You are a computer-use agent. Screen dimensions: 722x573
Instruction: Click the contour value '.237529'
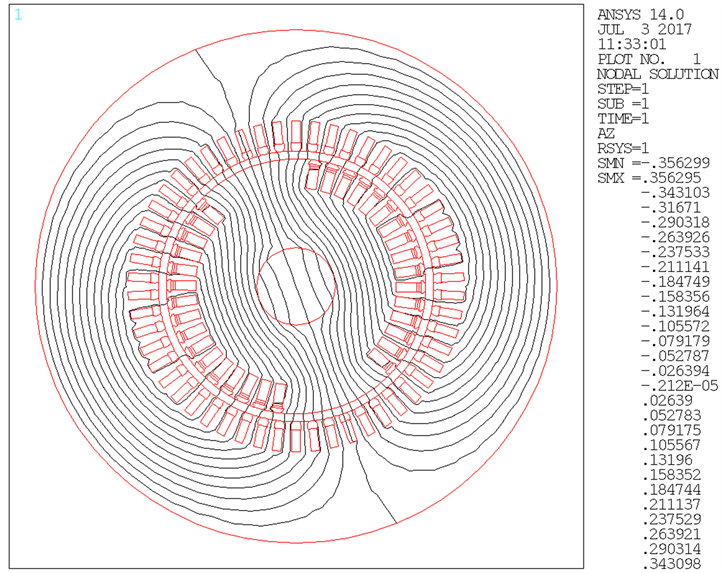point(672,519)
